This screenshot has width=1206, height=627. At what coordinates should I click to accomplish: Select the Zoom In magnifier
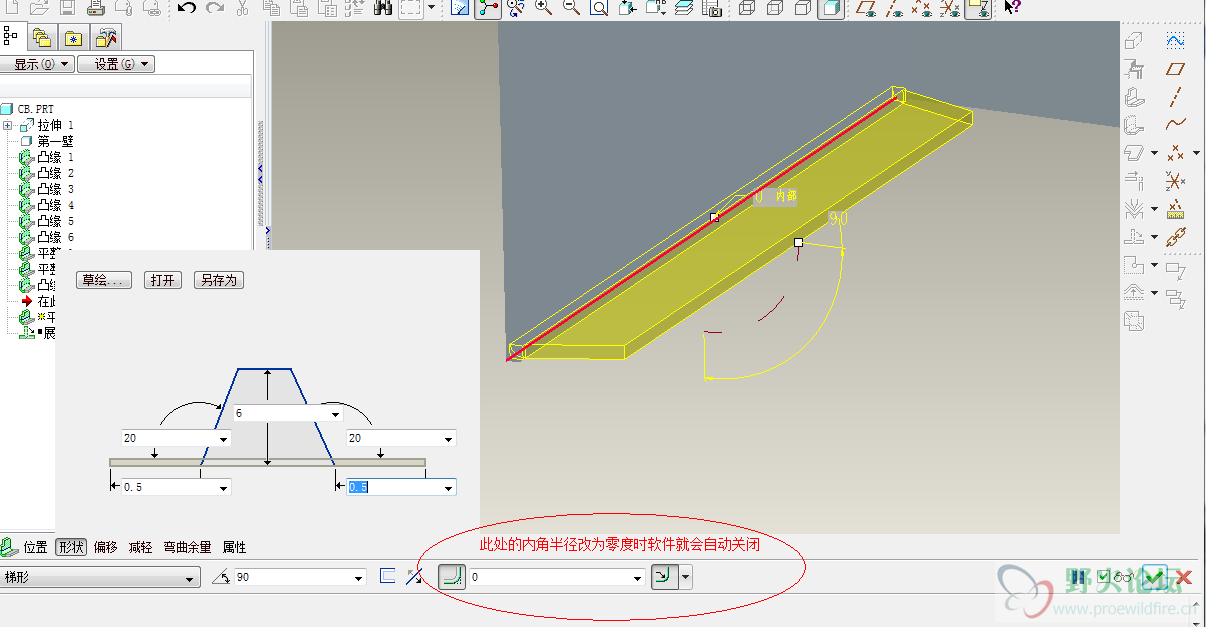pos(543,8)
